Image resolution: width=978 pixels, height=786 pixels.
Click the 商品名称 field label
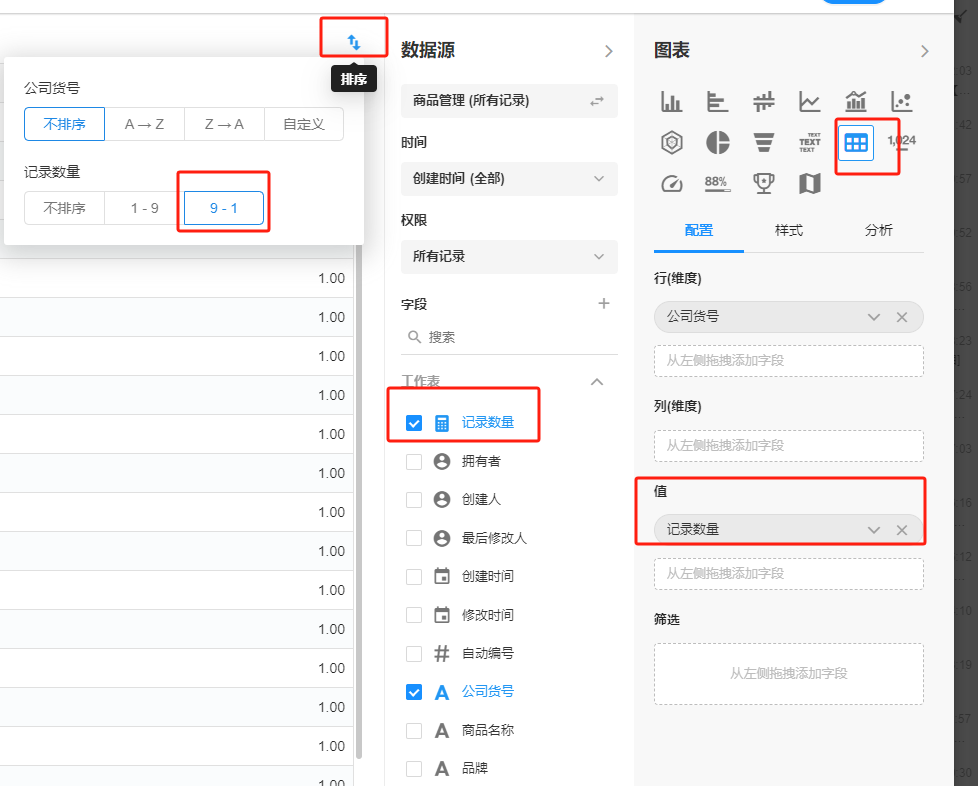coord(488,730)
